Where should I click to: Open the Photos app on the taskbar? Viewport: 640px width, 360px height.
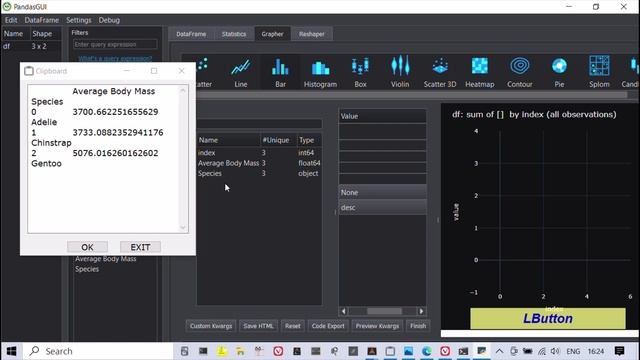(x=408, y=351)
